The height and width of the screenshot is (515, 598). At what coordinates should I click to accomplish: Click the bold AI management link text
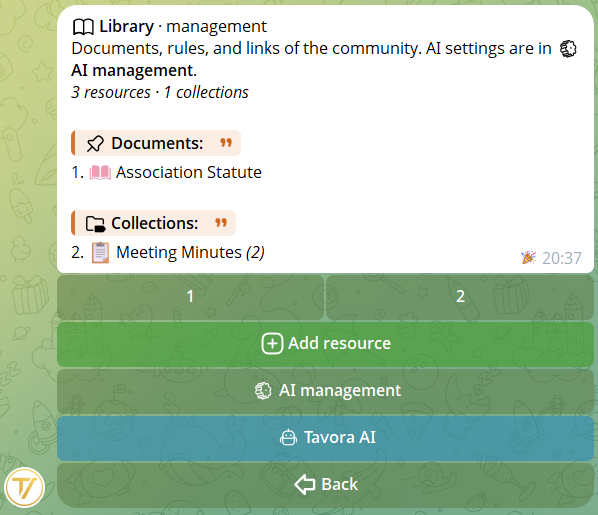point(134,71)
